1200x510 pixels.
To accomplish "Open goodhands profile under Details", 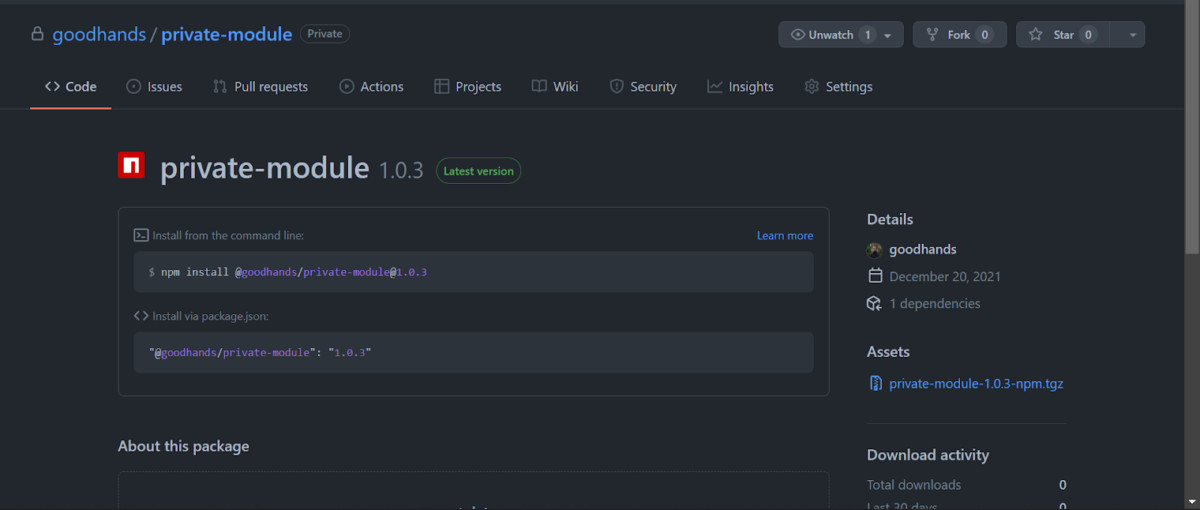I will pyautogui.click(x=922, y=249).
